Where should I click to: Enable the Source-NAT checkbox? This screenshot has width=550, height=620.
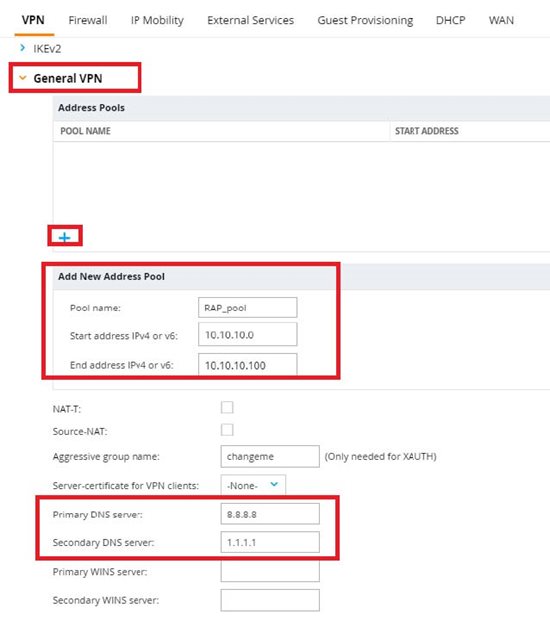pyautogui.click(x=227, y=430)
